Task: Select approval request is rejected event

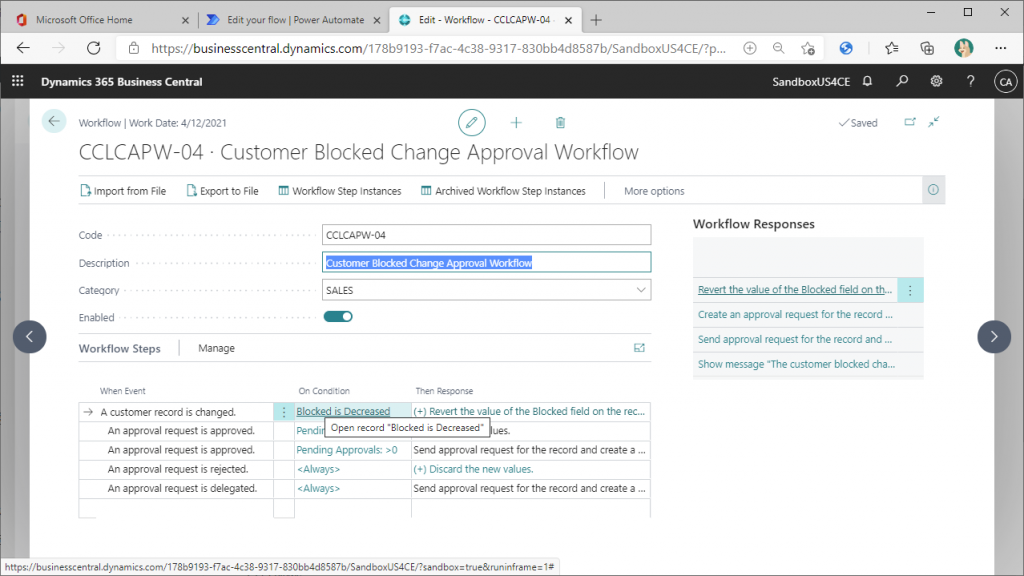Action: 178,469
